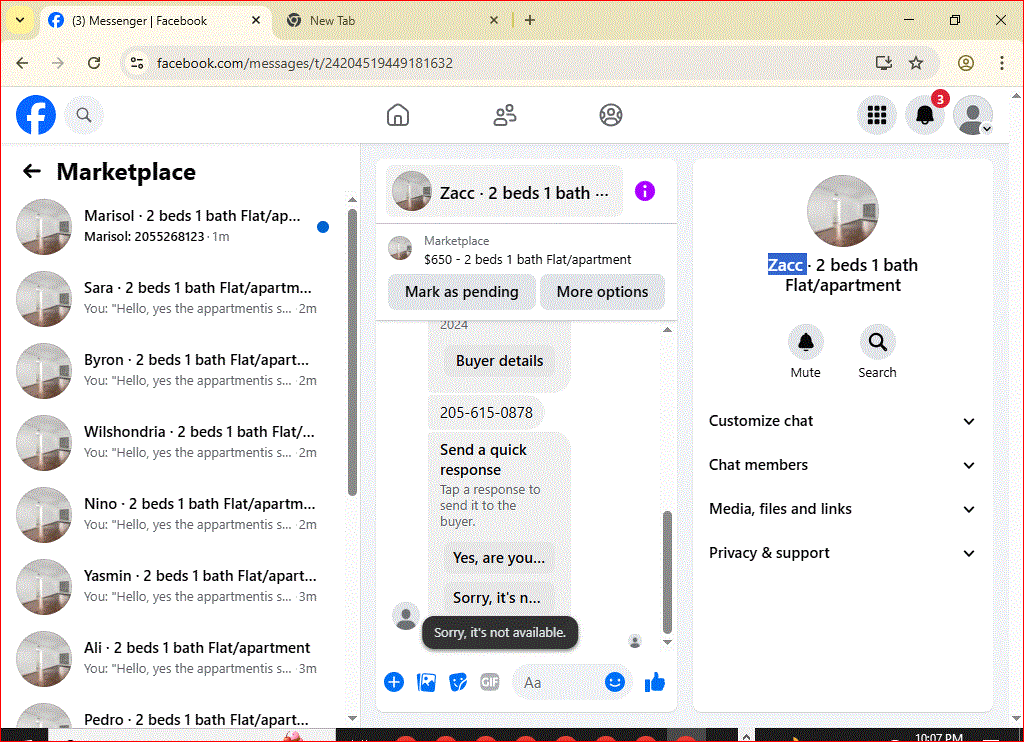Open Wilshondria conversation in chat list
This screenshot has width=1024, height=742.
175,442
